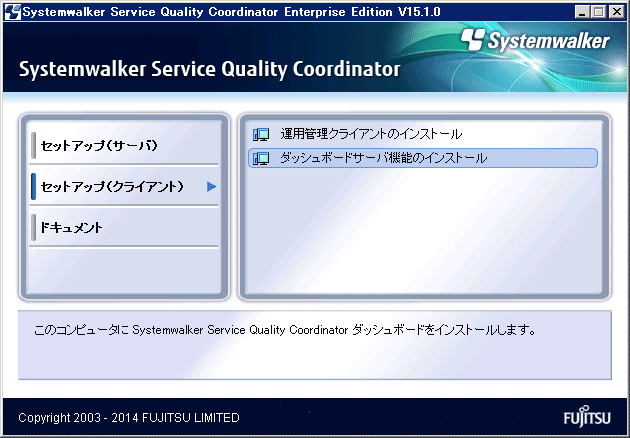630x438 pixels.
Task: Click the computer icon beside 運用管理クライアントのインストール
Action: 261,134
